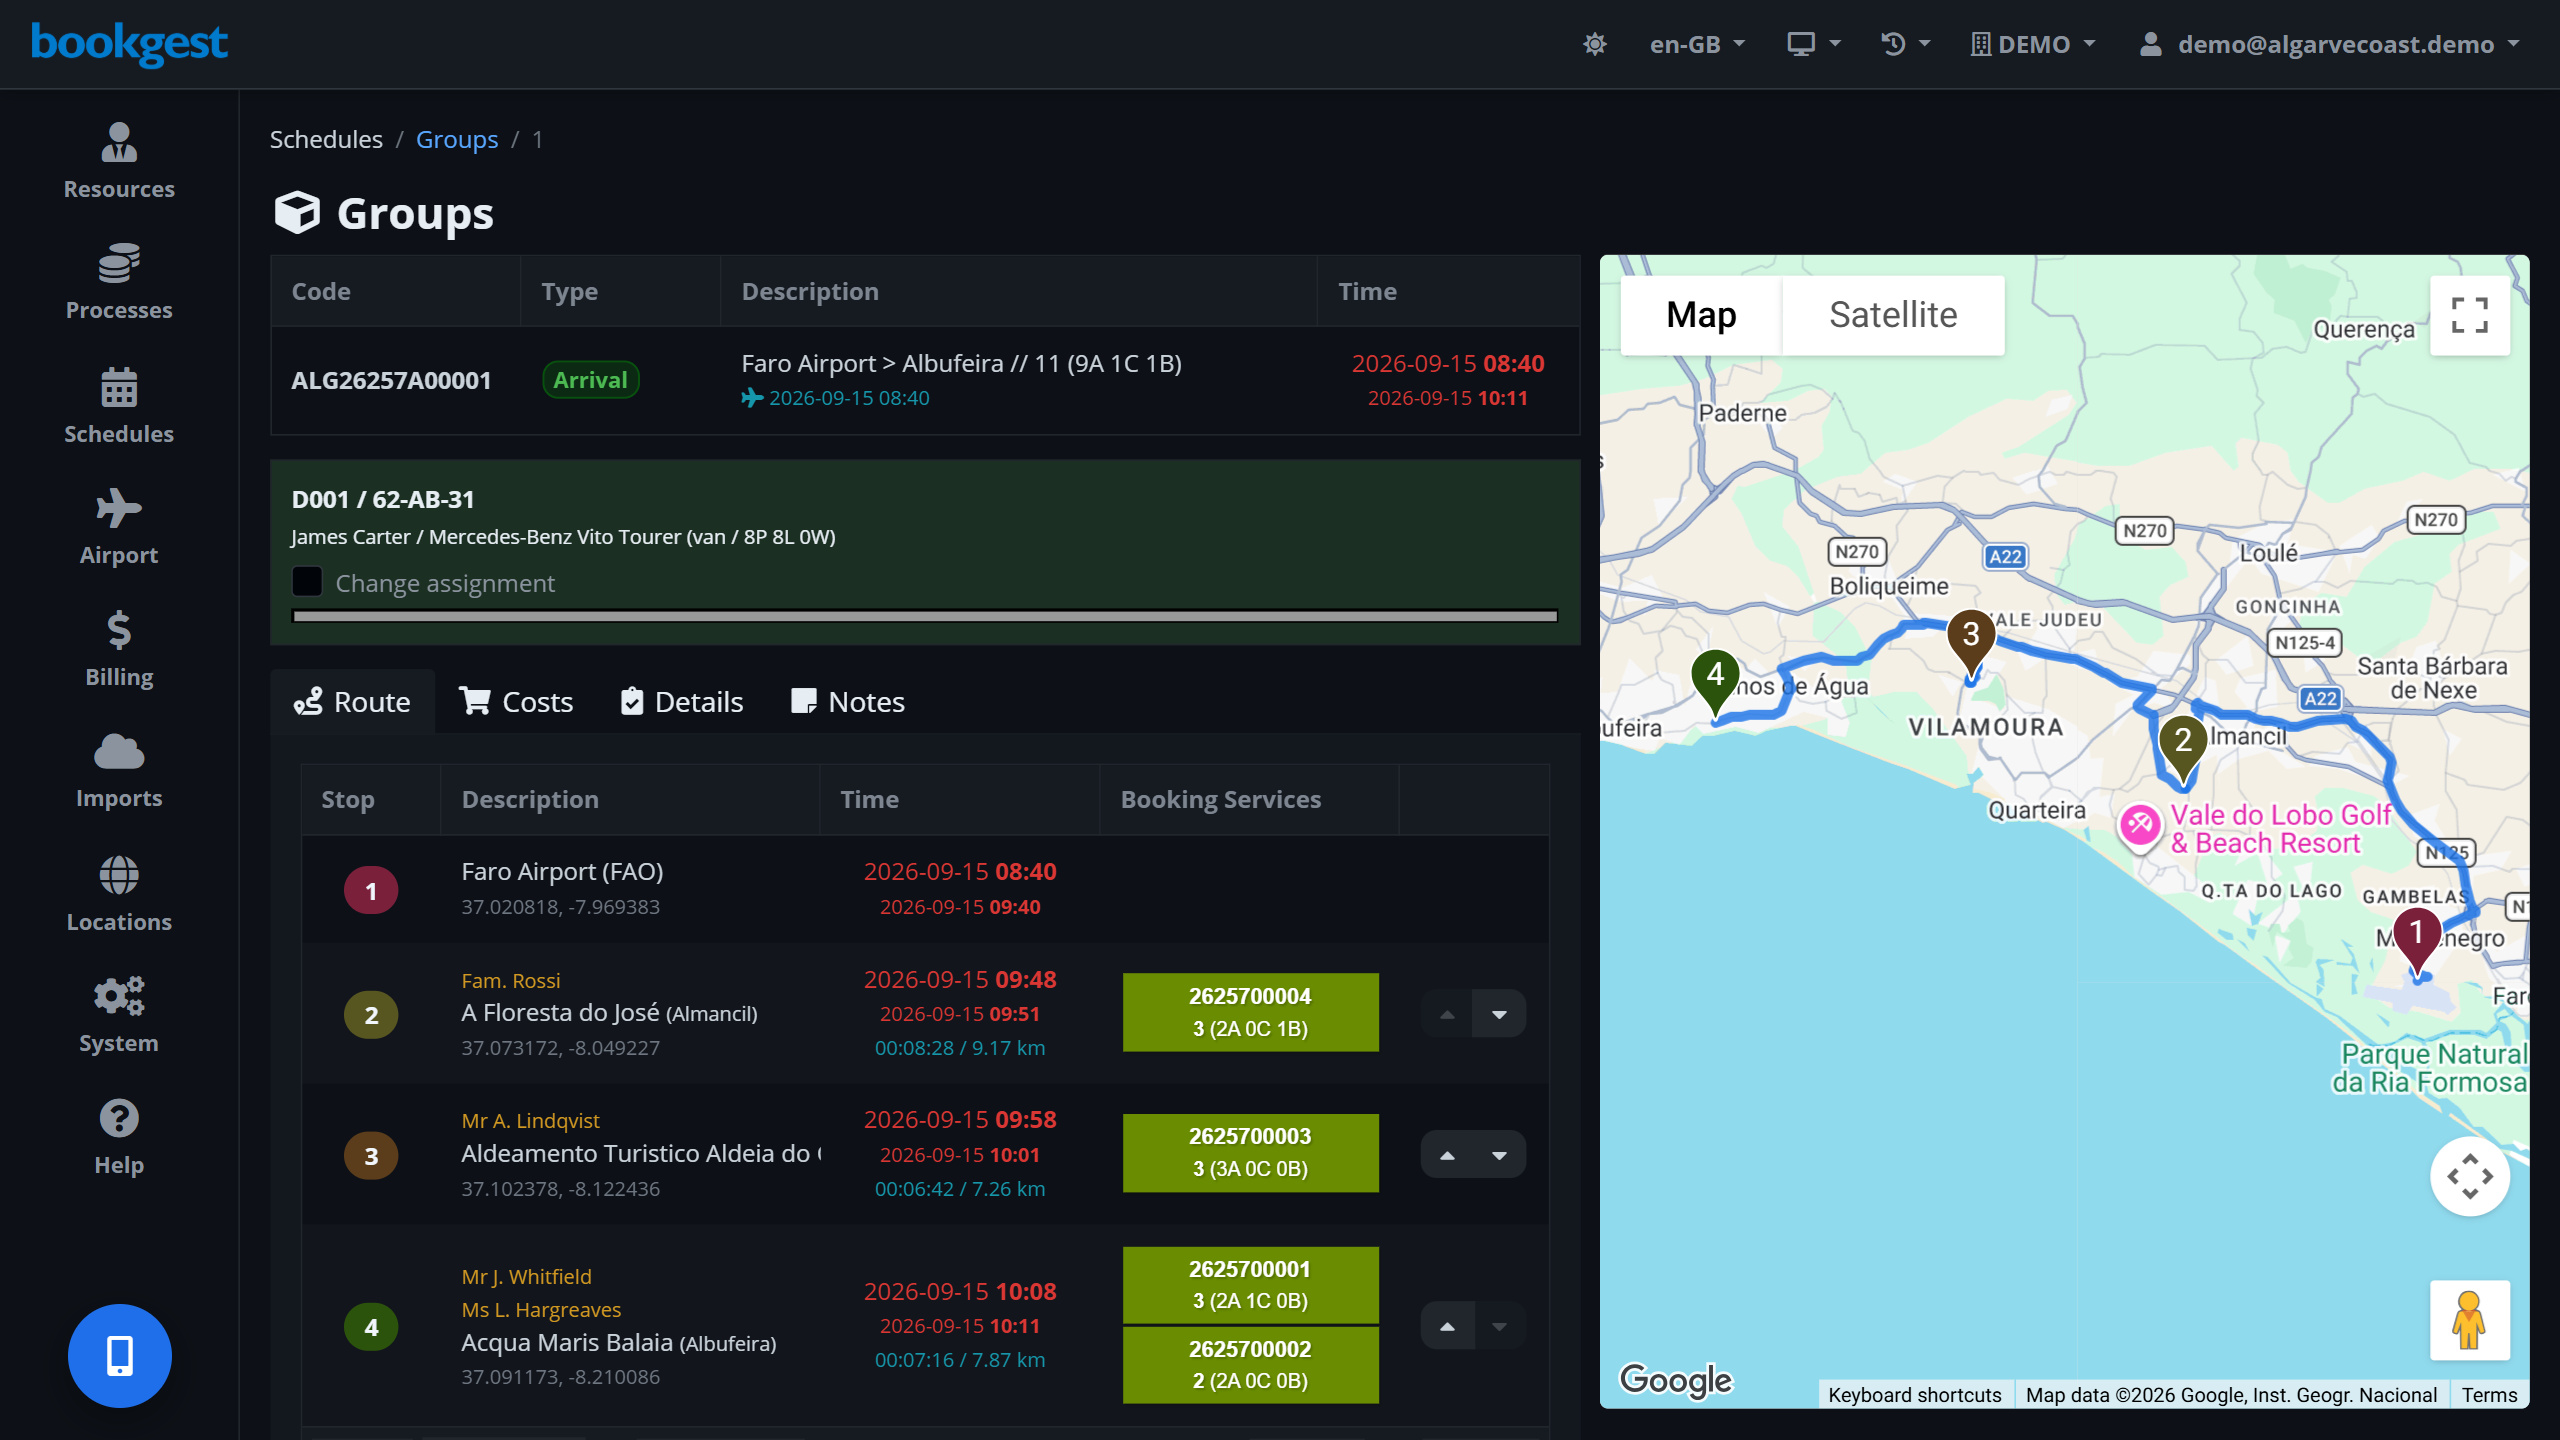Select the Costs tab
The image size is (2560, 1440).
pos(516,702)
